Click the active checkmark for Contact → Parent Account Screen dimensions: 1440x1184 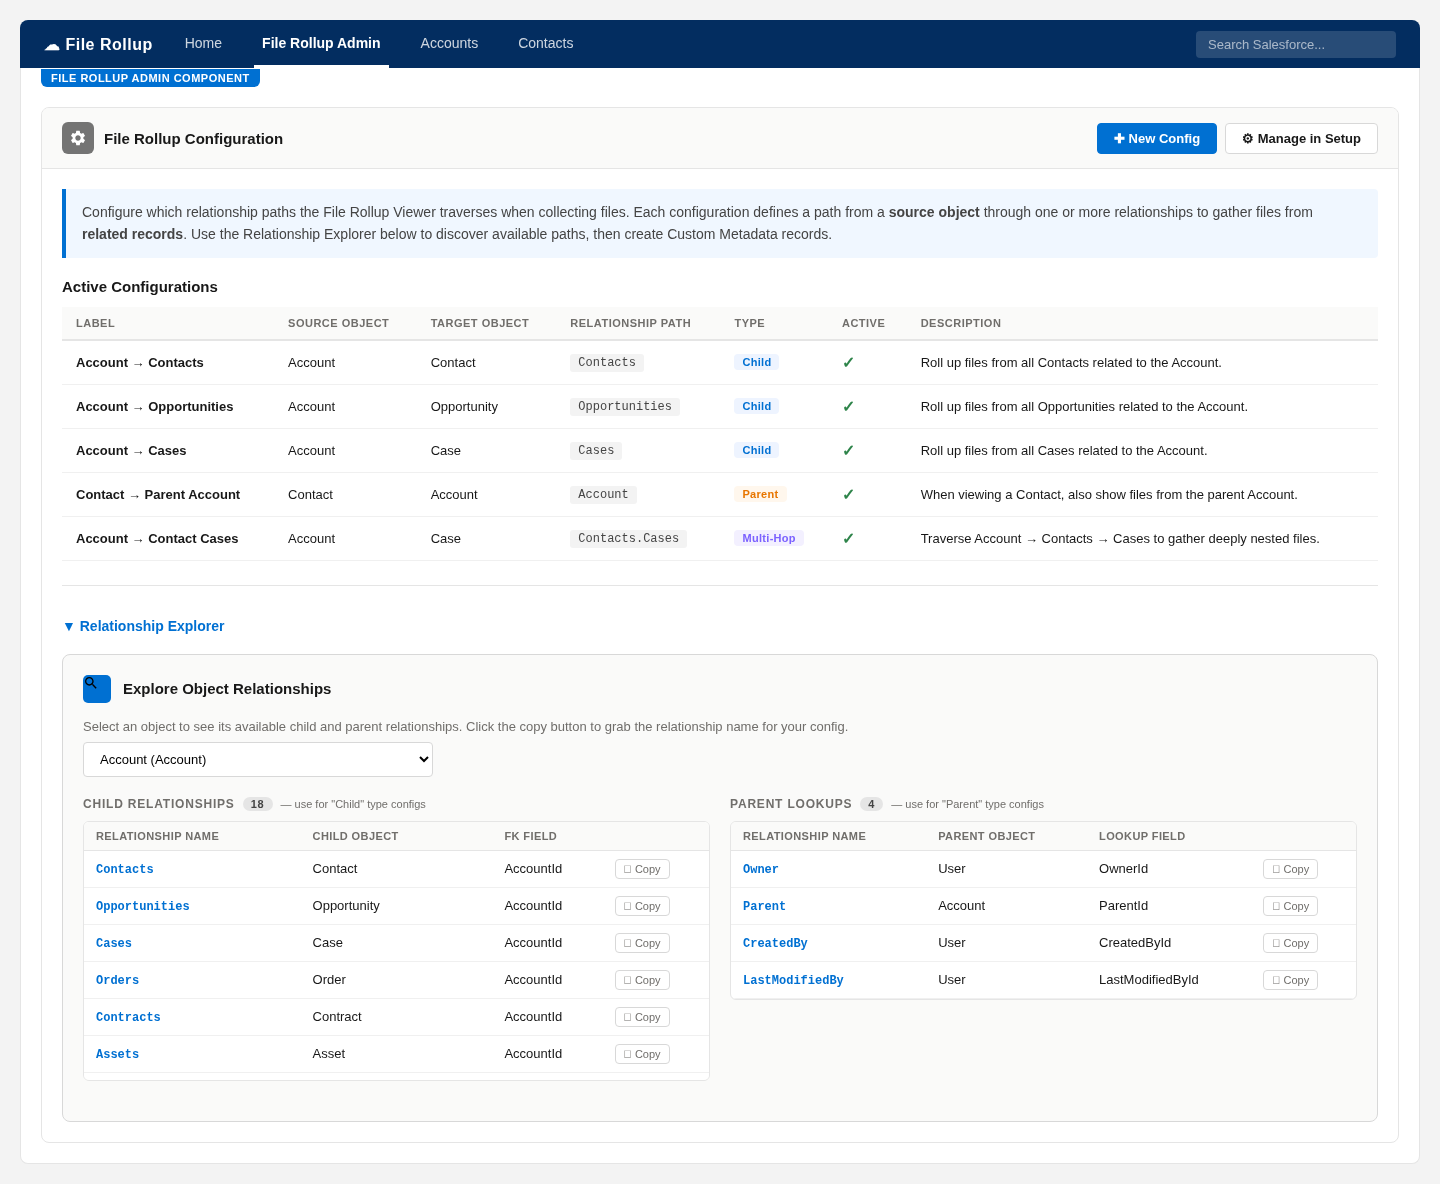coord(848,495)
